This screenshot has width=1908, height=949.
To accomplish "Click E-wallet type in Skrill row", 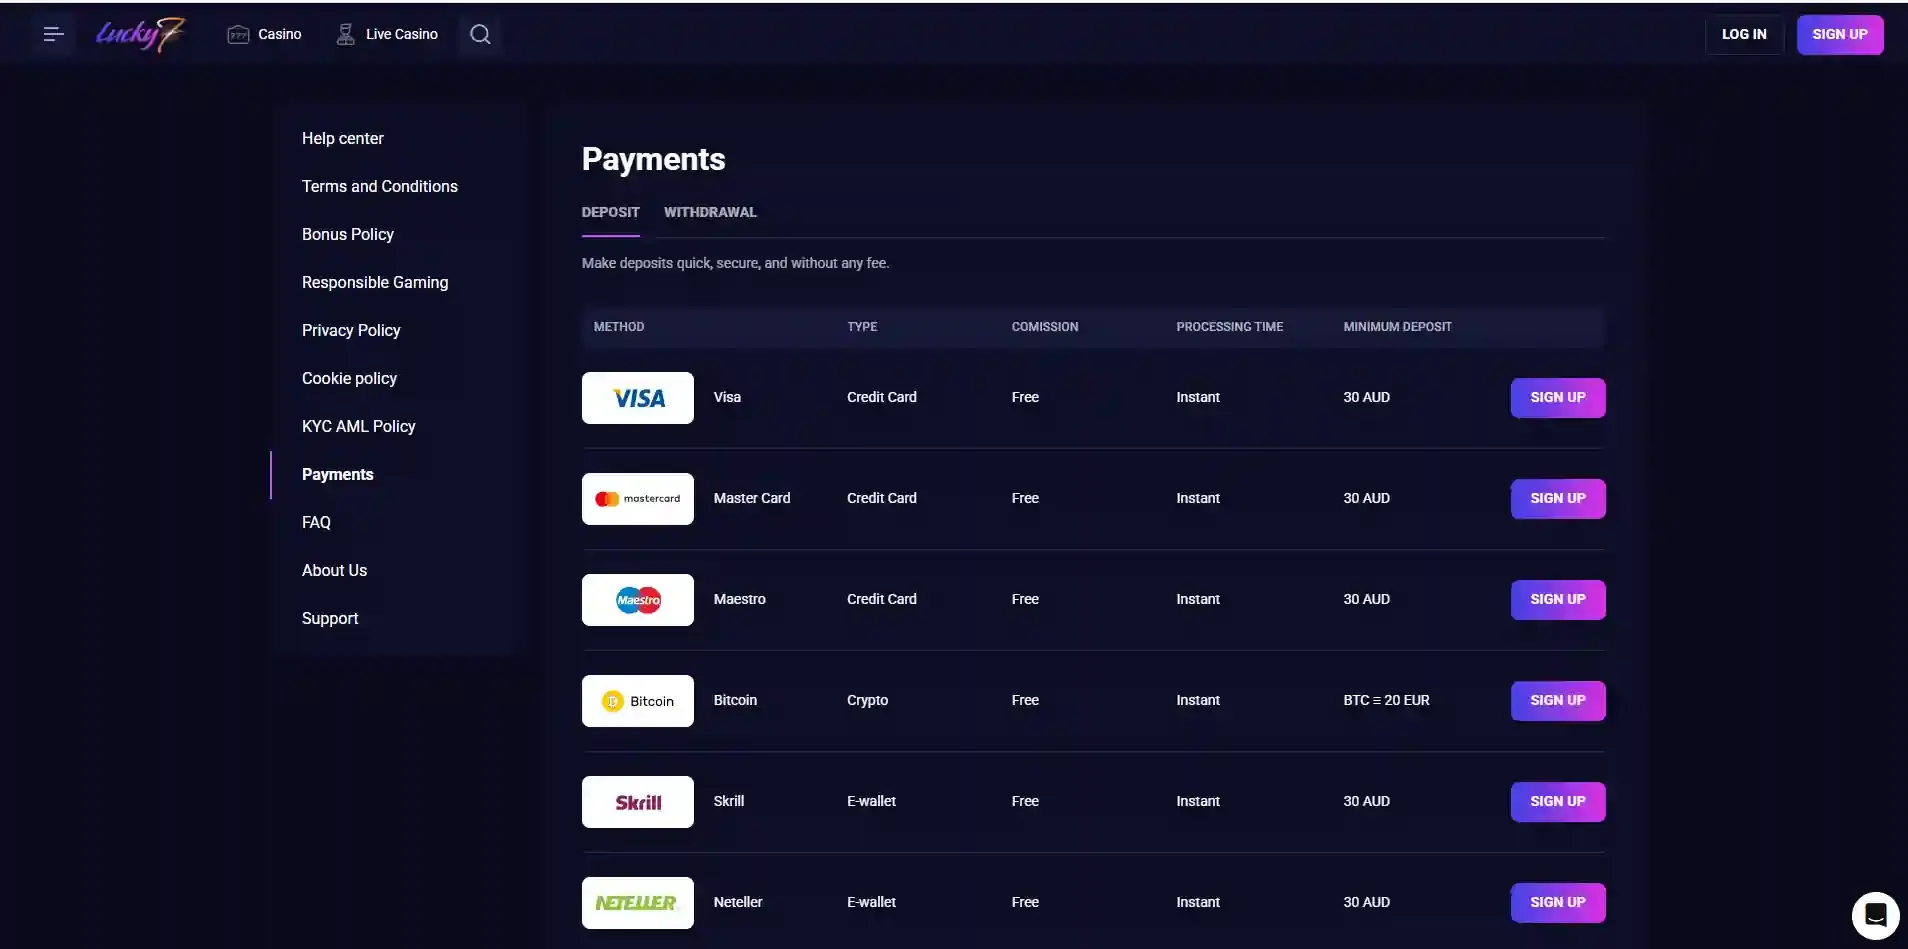I will (871, 801).
